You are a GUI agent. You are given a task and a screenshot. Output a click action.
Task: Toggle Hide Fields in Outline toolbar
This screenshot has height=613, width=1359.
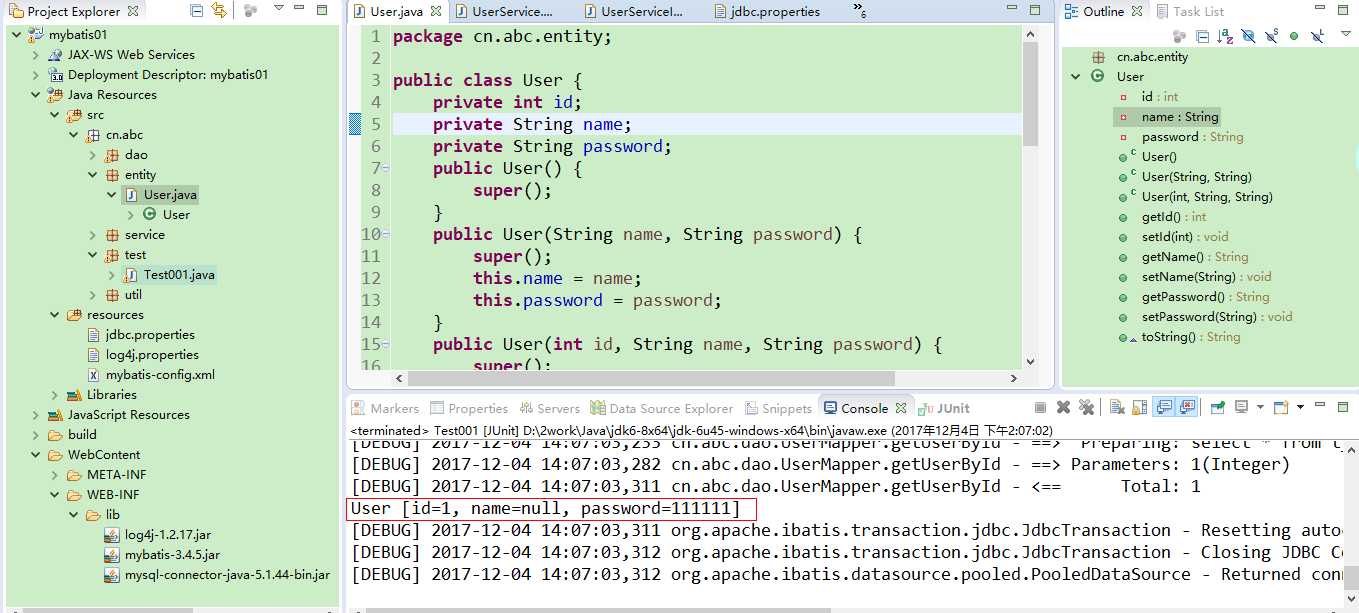tap(1248, 36)
